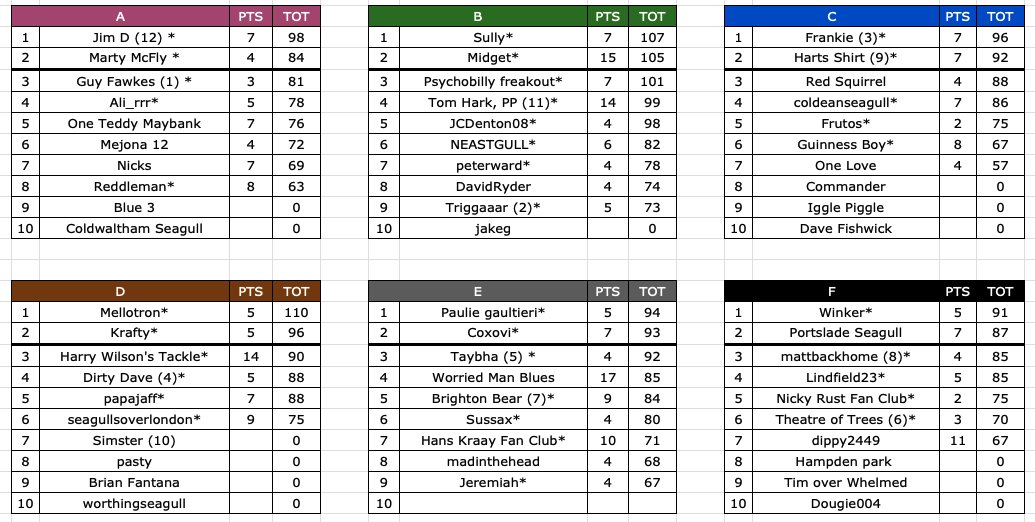Click the Worried Man Blues cell

493,377
